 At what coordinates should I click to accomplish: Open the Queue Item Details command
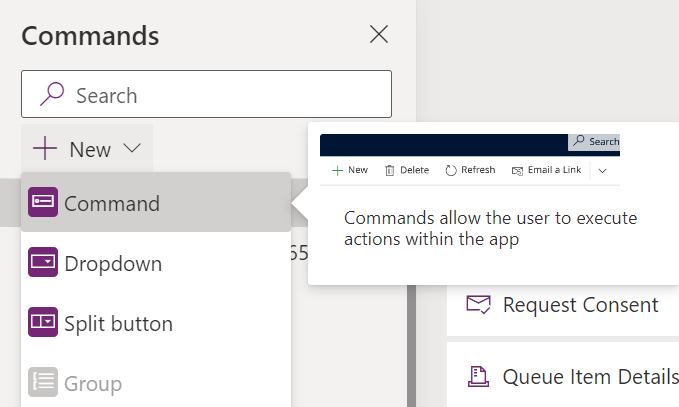click(590, 377)
